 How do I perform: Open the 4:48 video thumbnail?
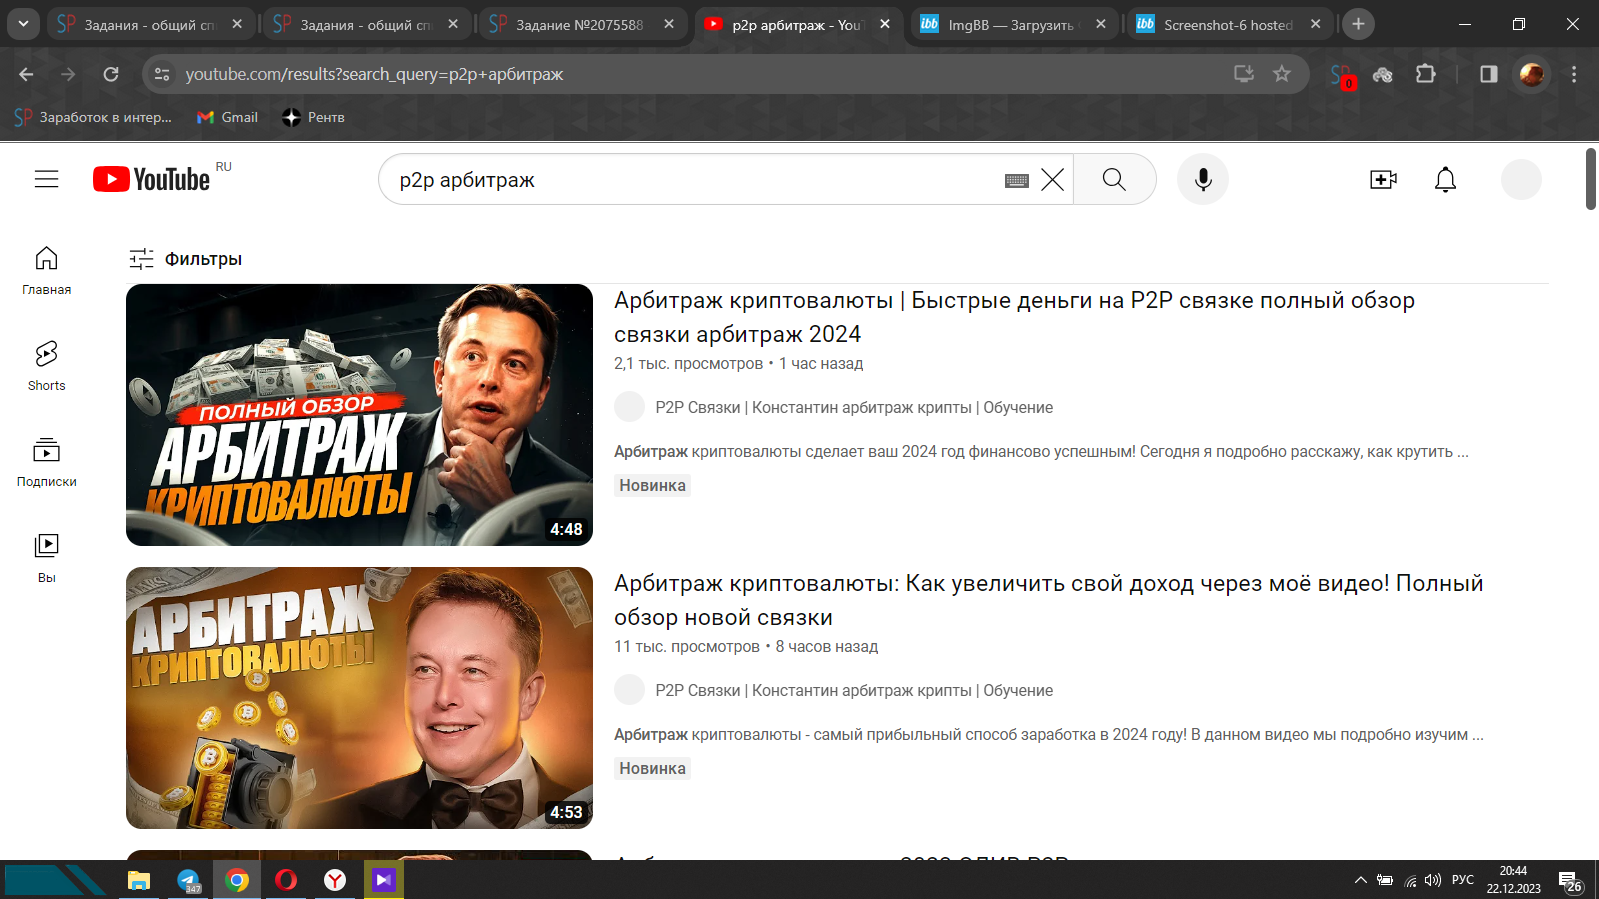pyautogui.click(x=359, y=415)
